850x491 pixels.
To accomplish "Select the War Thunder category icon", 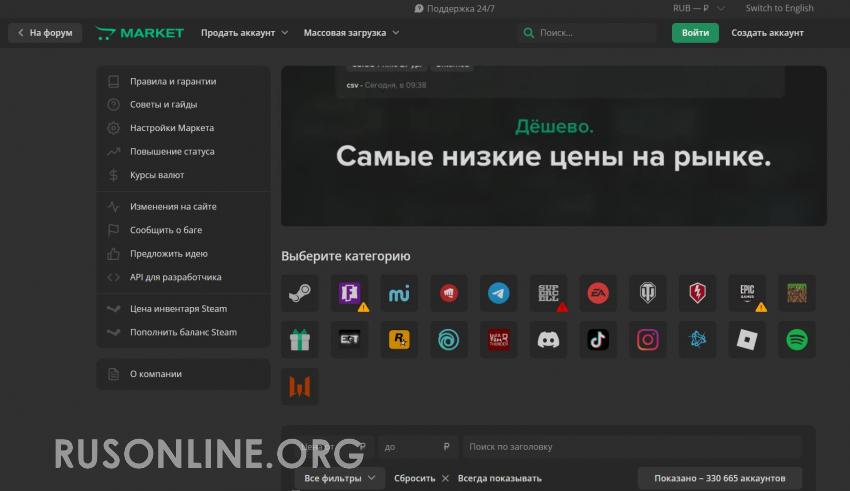I will [x=499, y=340].
